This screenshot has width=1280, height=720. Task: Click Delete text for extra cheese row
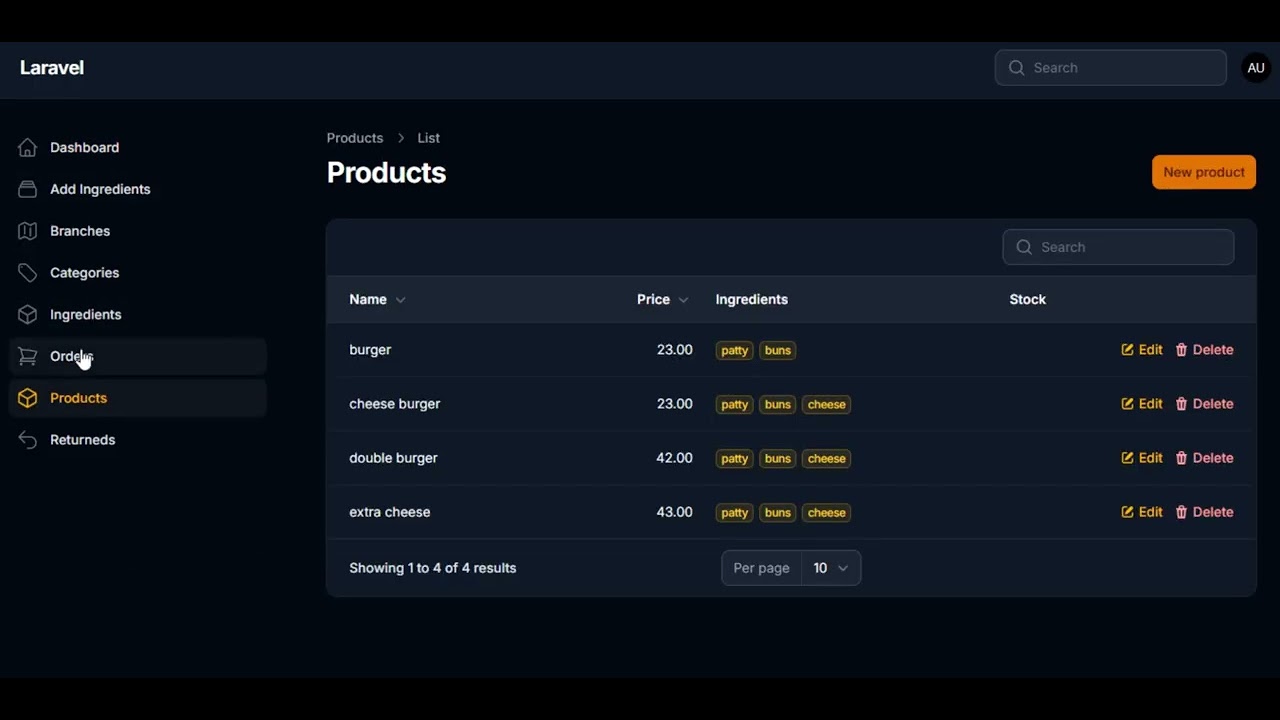(x=1213, y=512)
